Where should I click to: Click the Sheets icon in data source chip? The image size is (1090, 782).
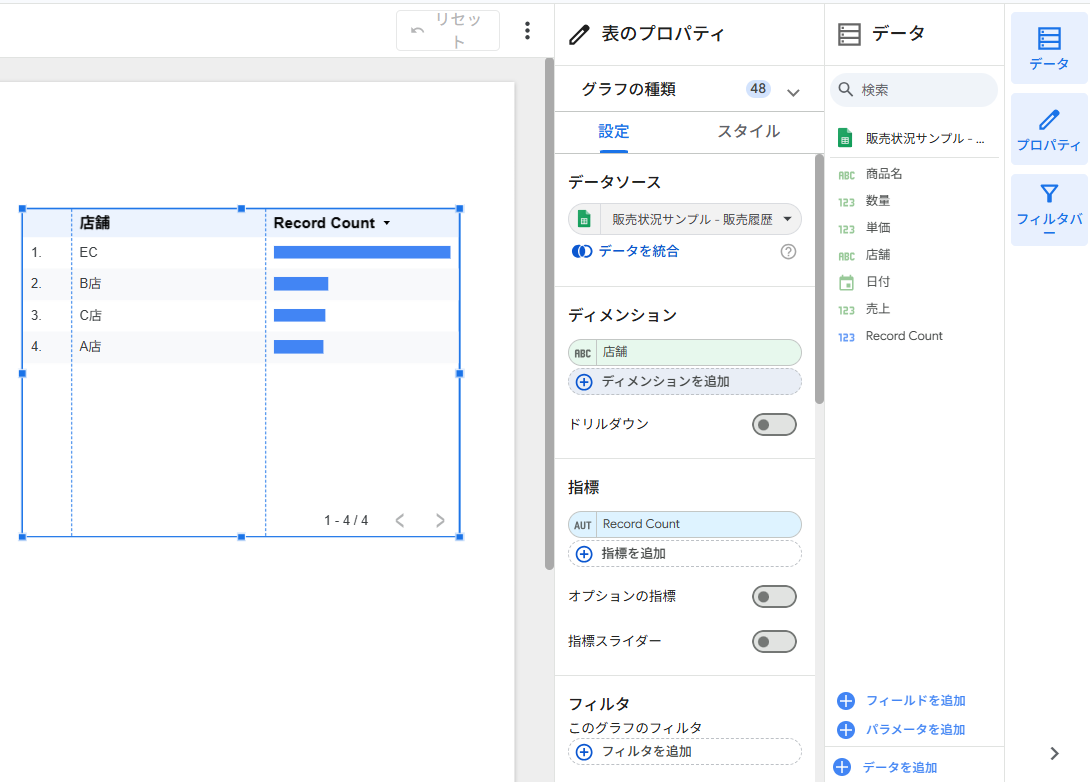[584, 220]
